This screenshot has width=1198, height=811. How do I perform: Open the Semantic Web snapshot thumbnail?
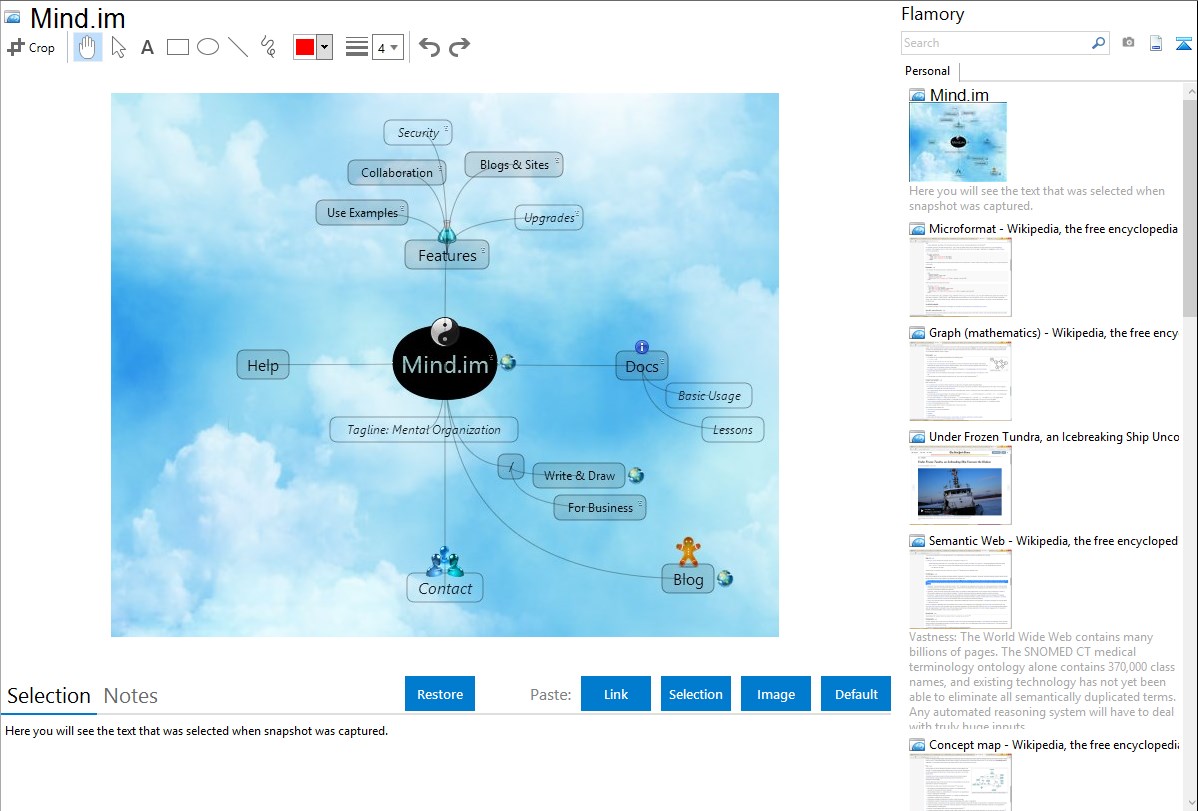(x=960, y=589)
